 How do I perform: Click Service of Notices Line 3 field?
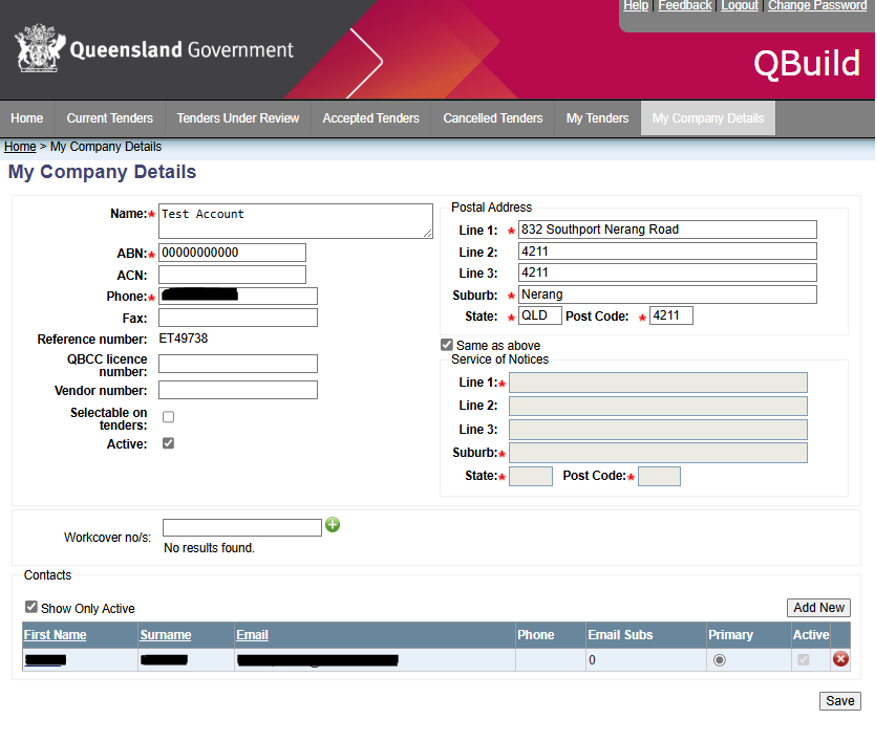(658, 430)
